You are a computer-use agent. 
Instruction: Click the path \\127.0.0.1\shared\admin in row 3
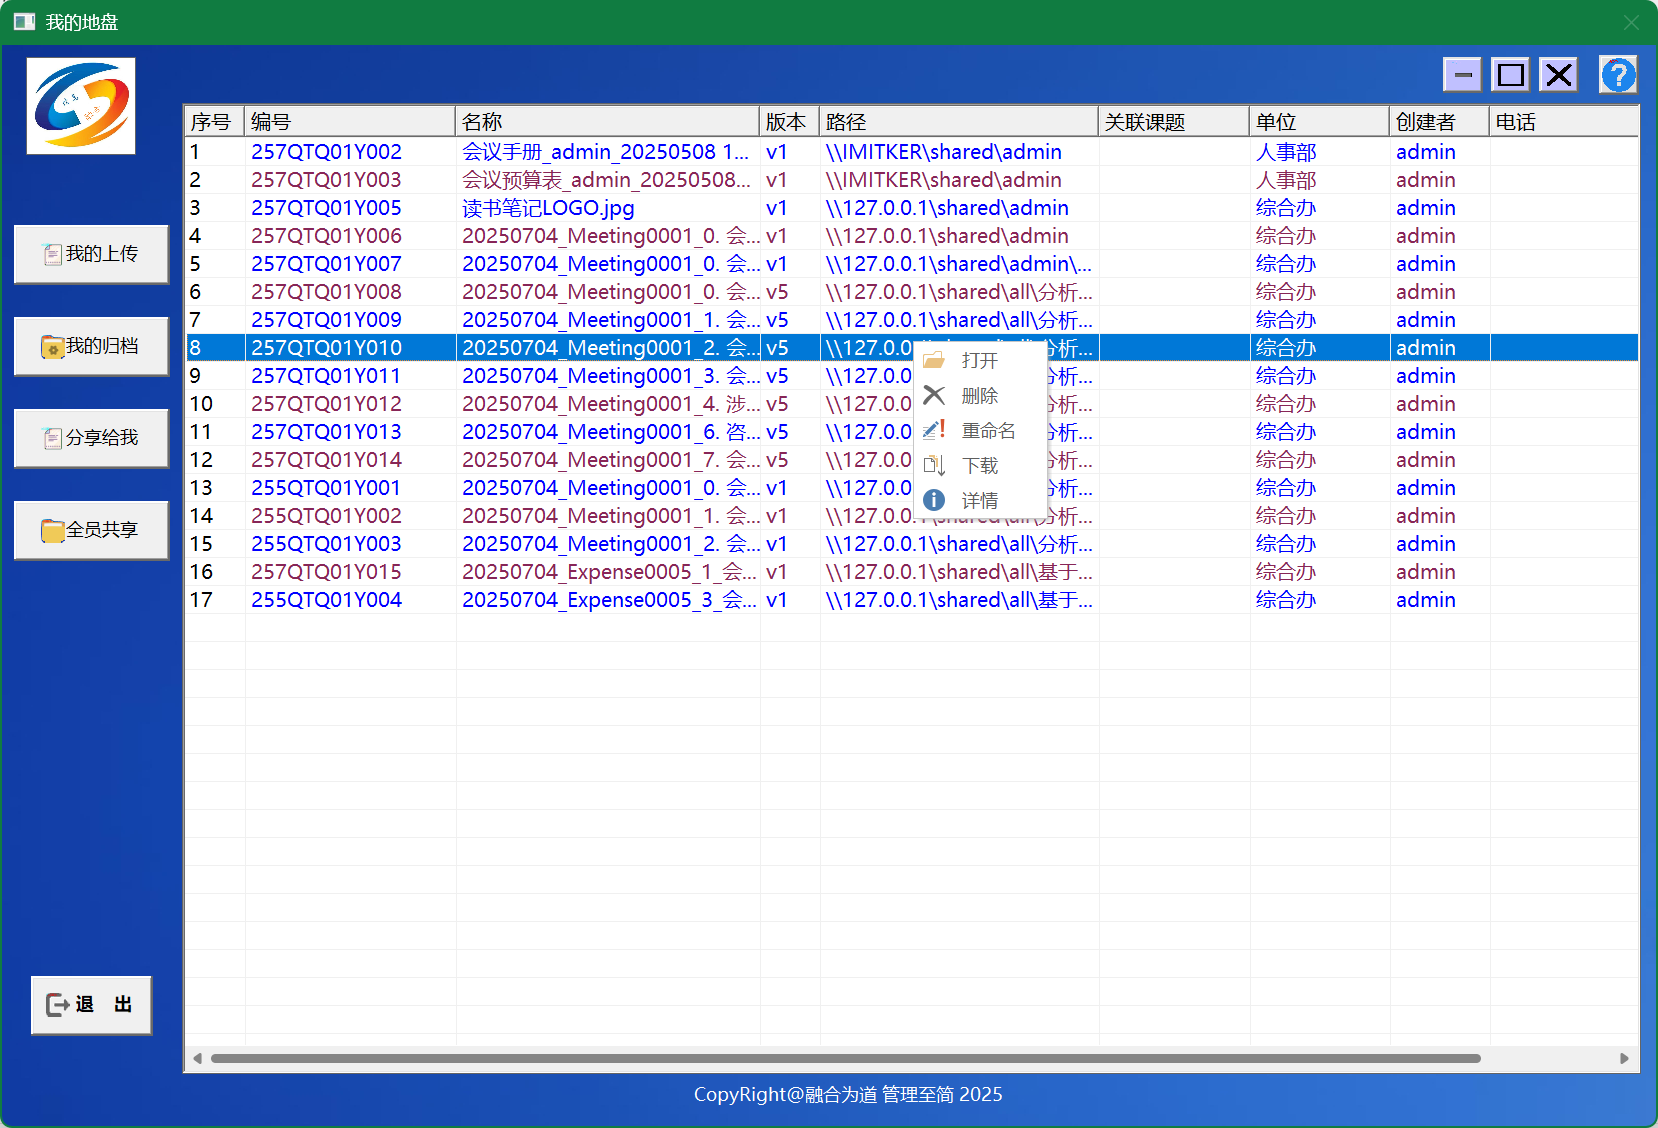(x=947, y=208)
